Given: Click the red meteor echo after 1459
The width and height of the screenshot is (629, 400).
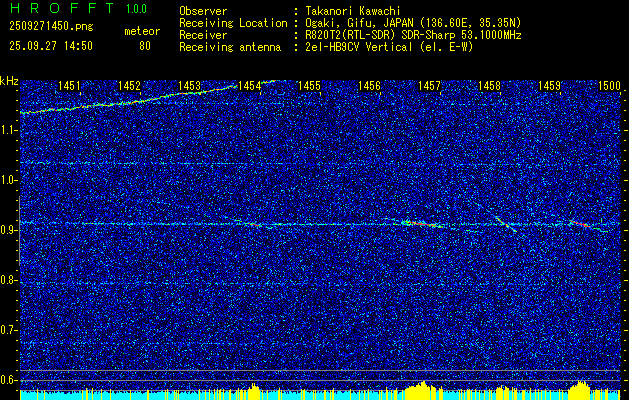Looking at the screenshot, I should [580, 223].
